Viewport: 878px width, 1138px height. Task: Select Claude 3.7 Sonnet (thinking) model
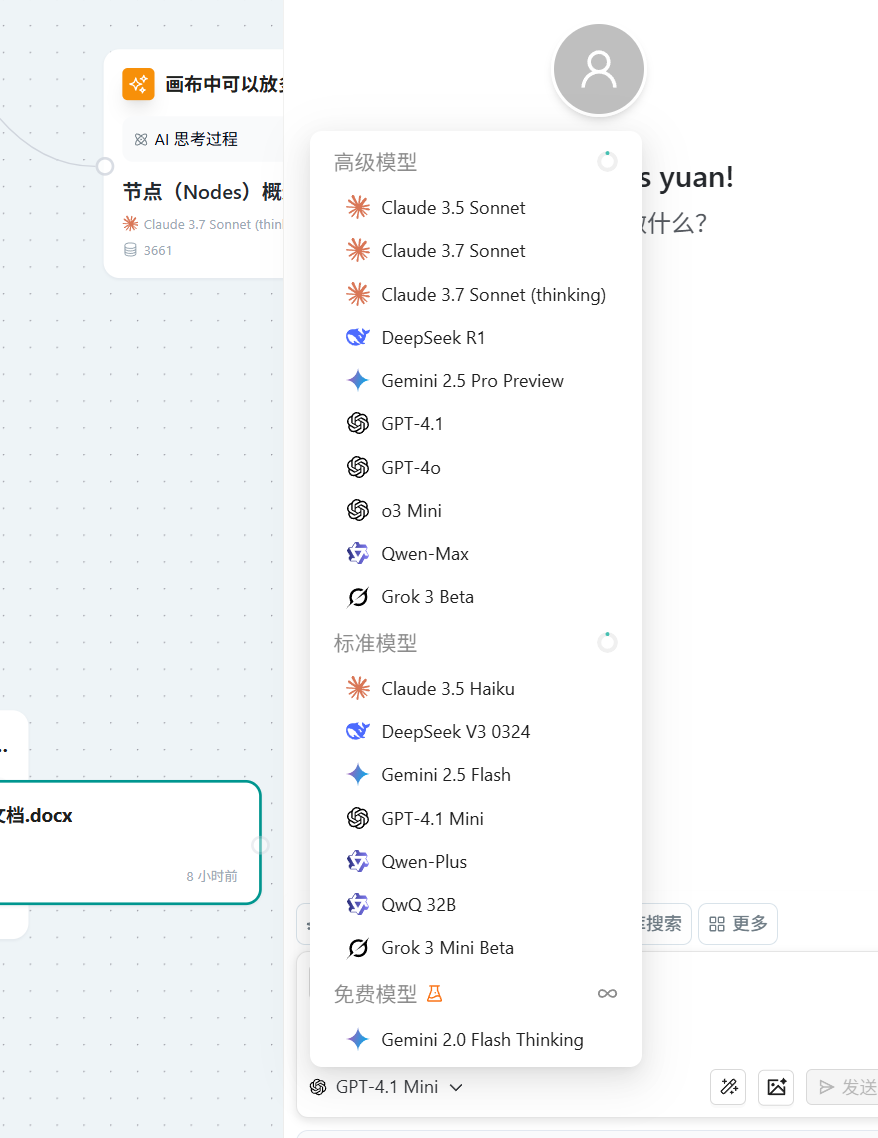[x=493, y=294]
